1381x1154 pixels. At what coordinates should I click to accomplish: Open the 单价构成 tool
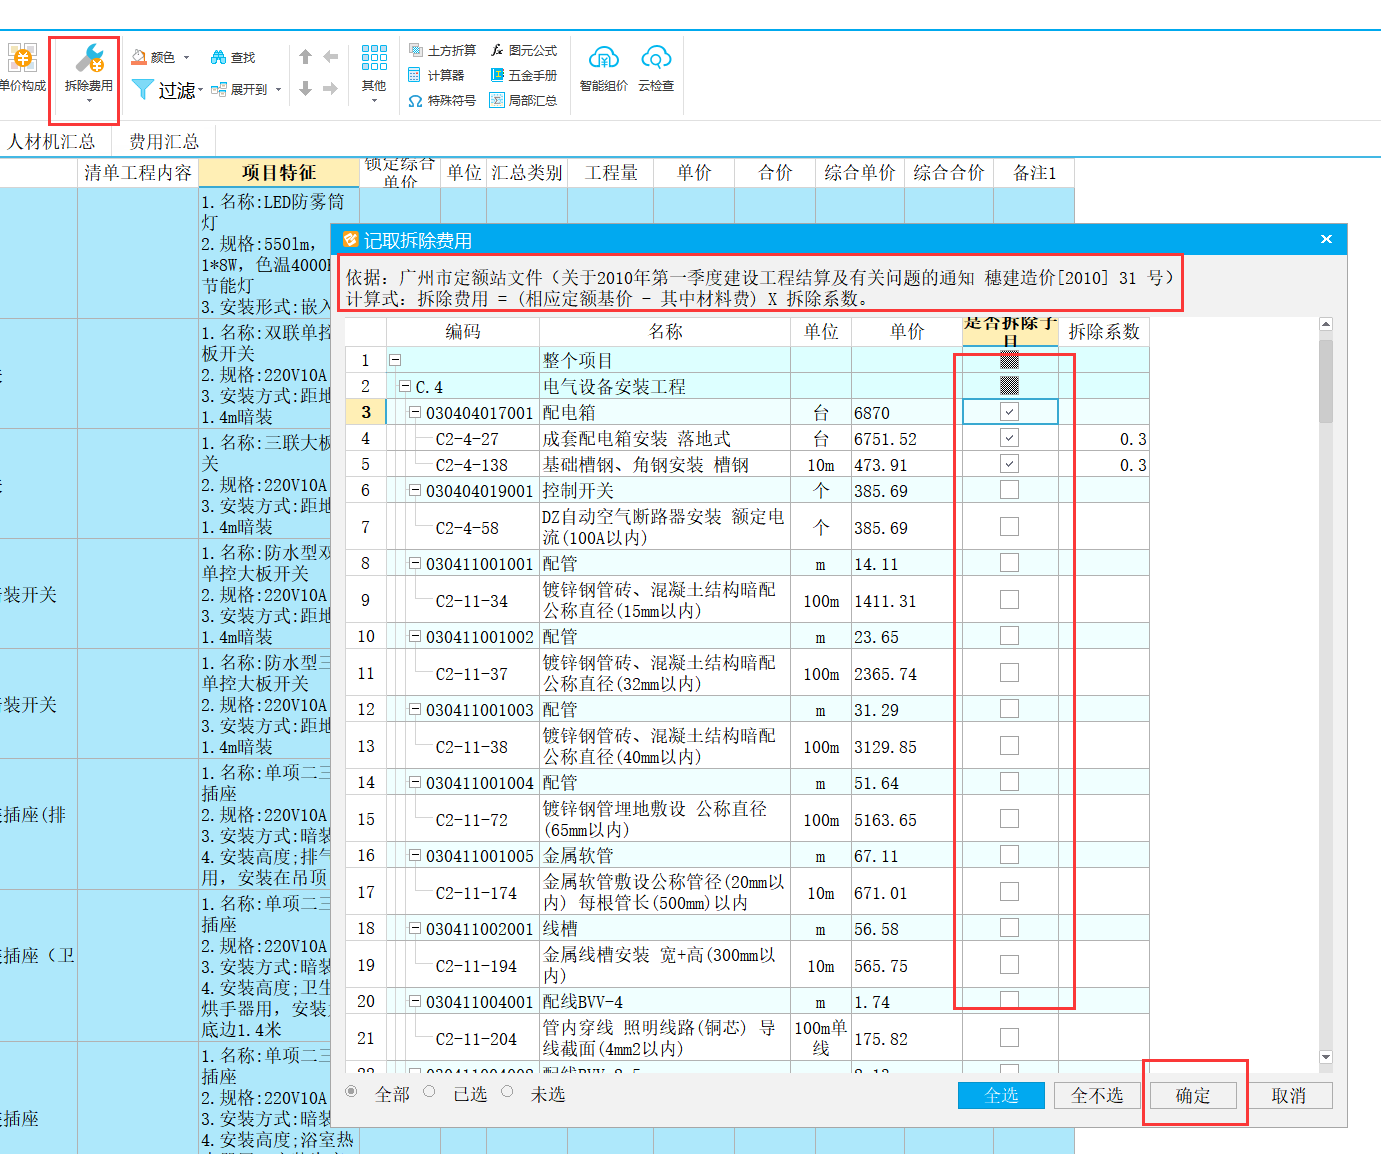pyautogui.click(x=22, y=66)
